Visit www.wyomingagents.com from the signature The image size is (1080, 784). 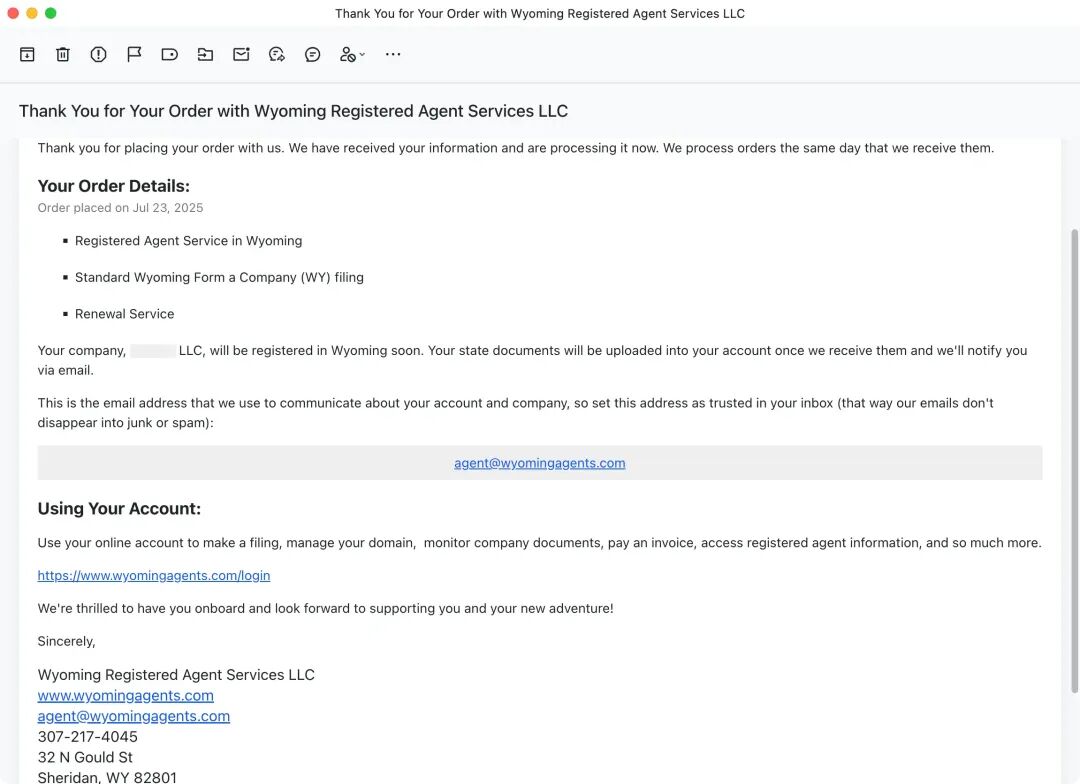coord(126,696)
